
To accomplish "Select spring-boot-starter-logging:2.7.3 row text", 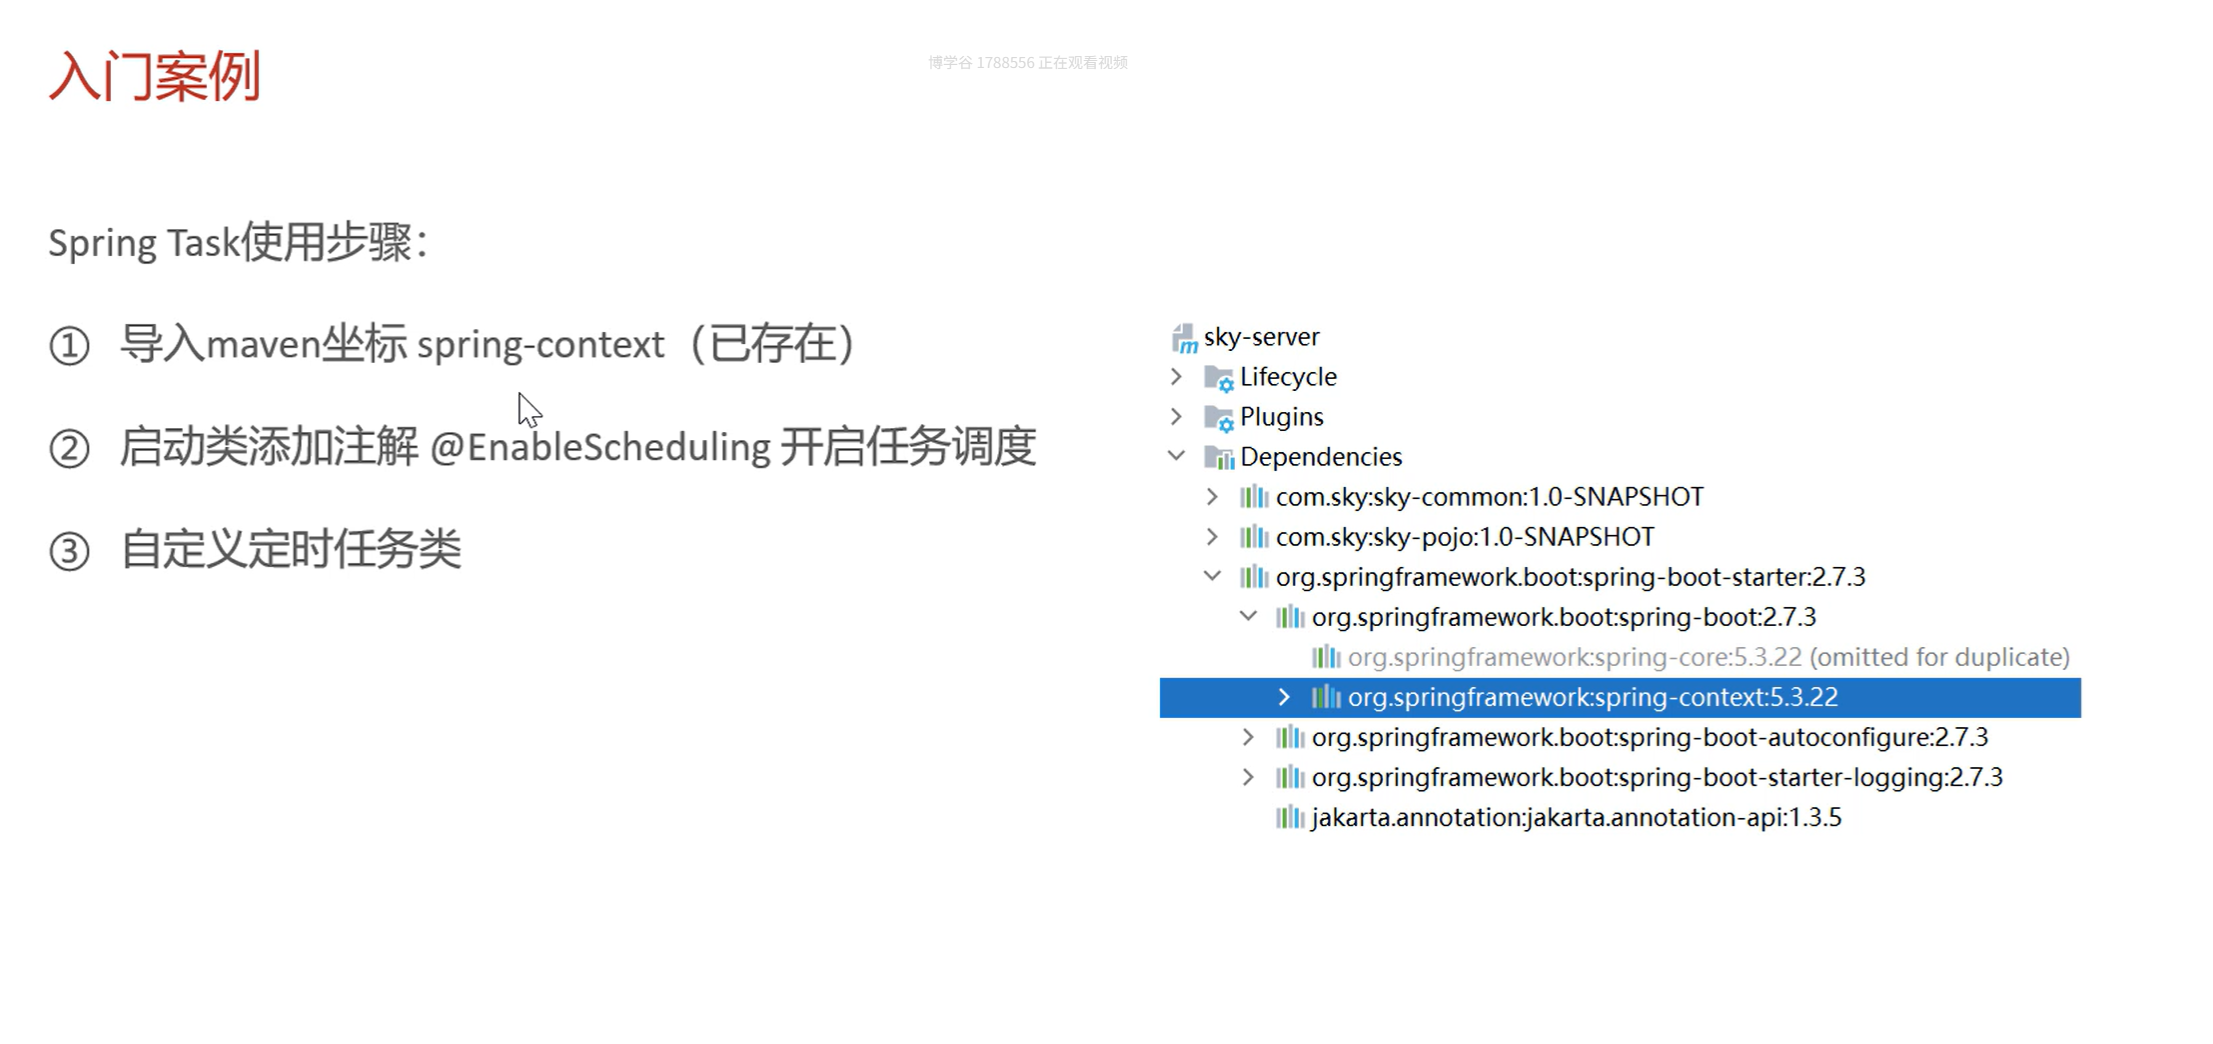I will [1658, 777].
